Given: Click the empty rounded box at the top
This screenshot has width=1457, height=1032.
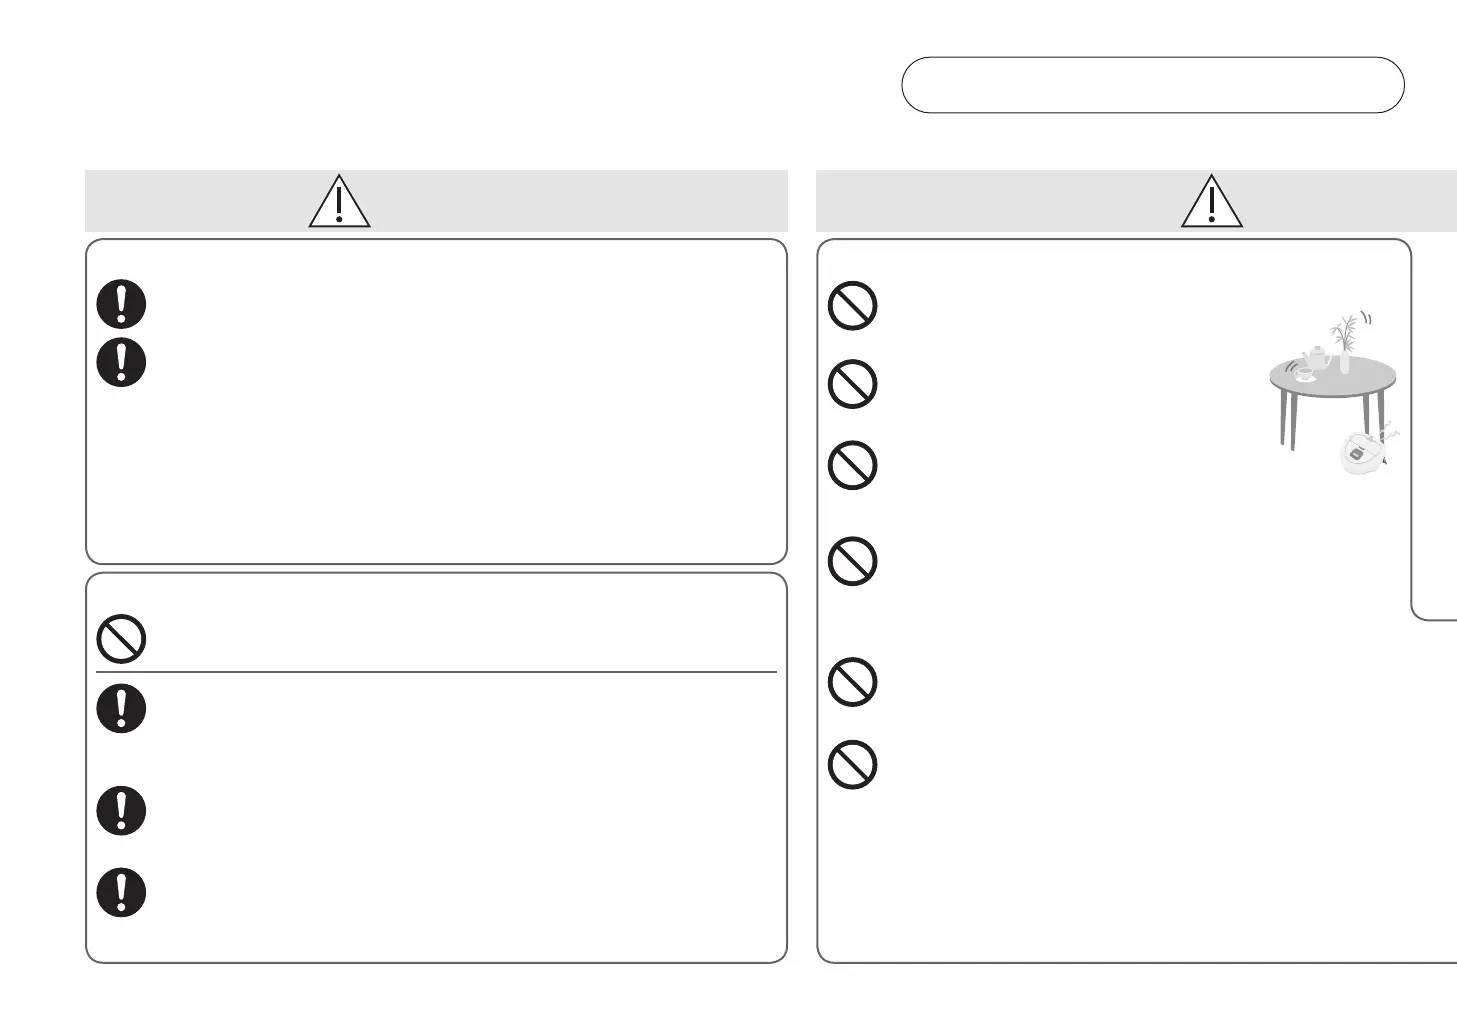Looking at the screenshot, I should [x=1152, y=85].
